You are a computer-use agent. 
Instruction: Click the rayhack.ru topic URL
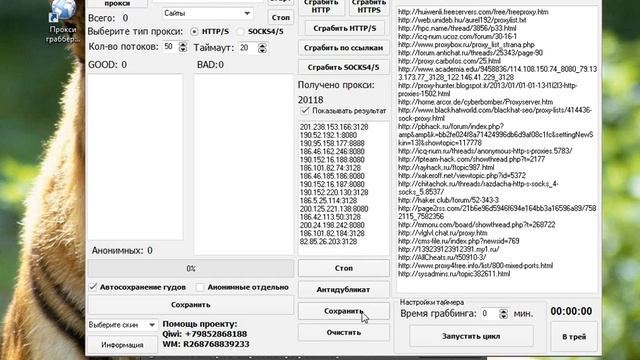(446, 167)
